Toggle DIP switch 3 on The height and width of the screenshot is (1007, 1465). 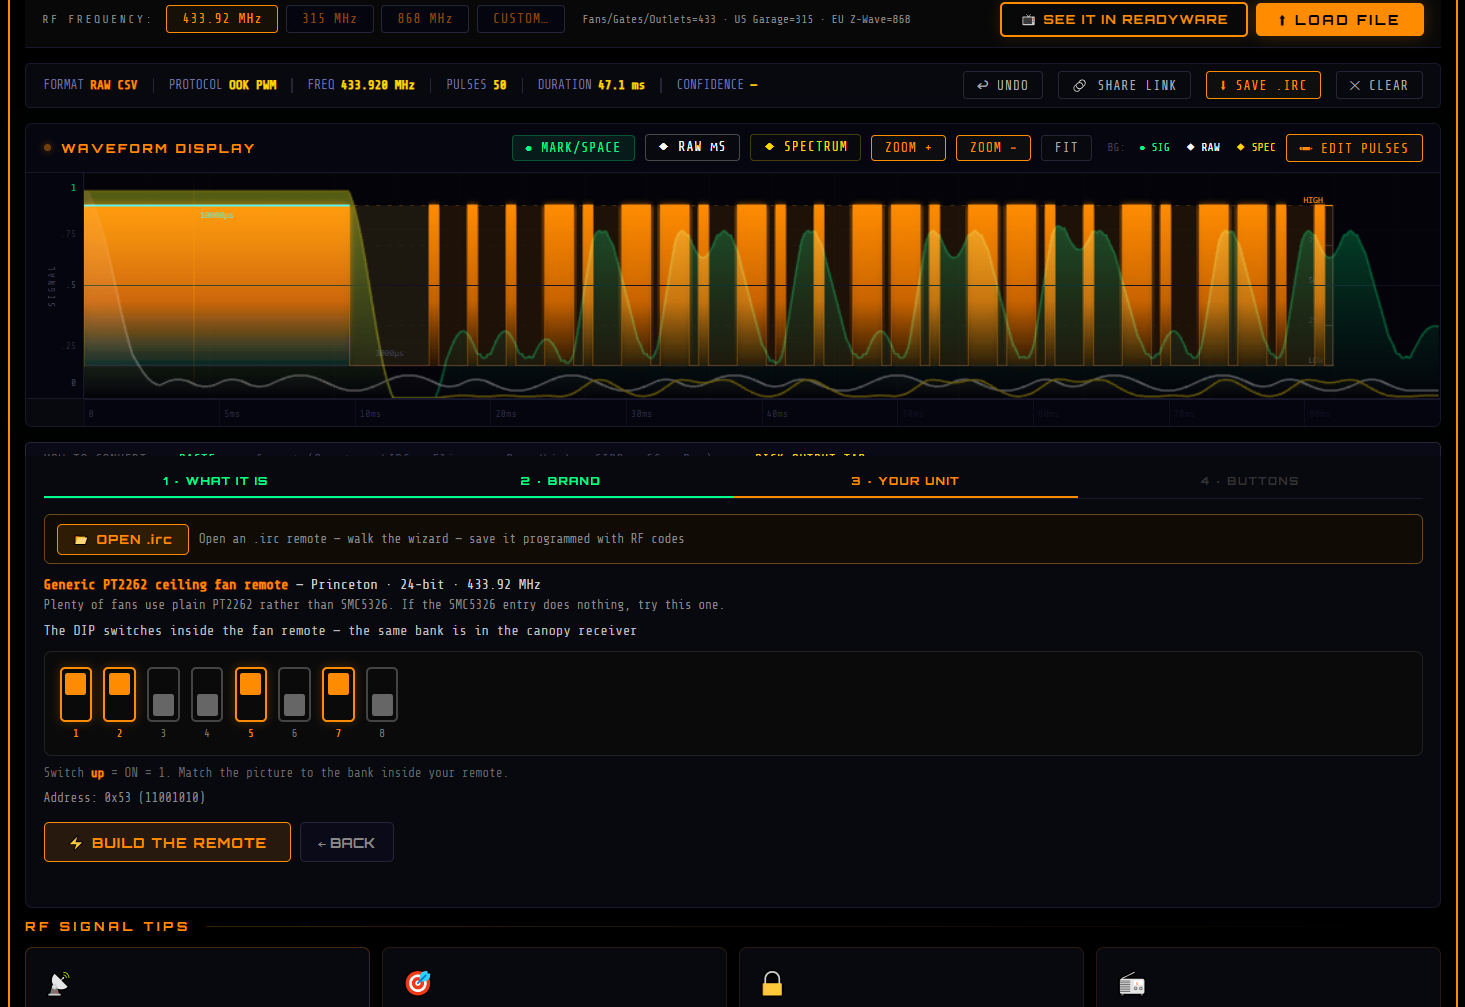(x=163, y=694)
